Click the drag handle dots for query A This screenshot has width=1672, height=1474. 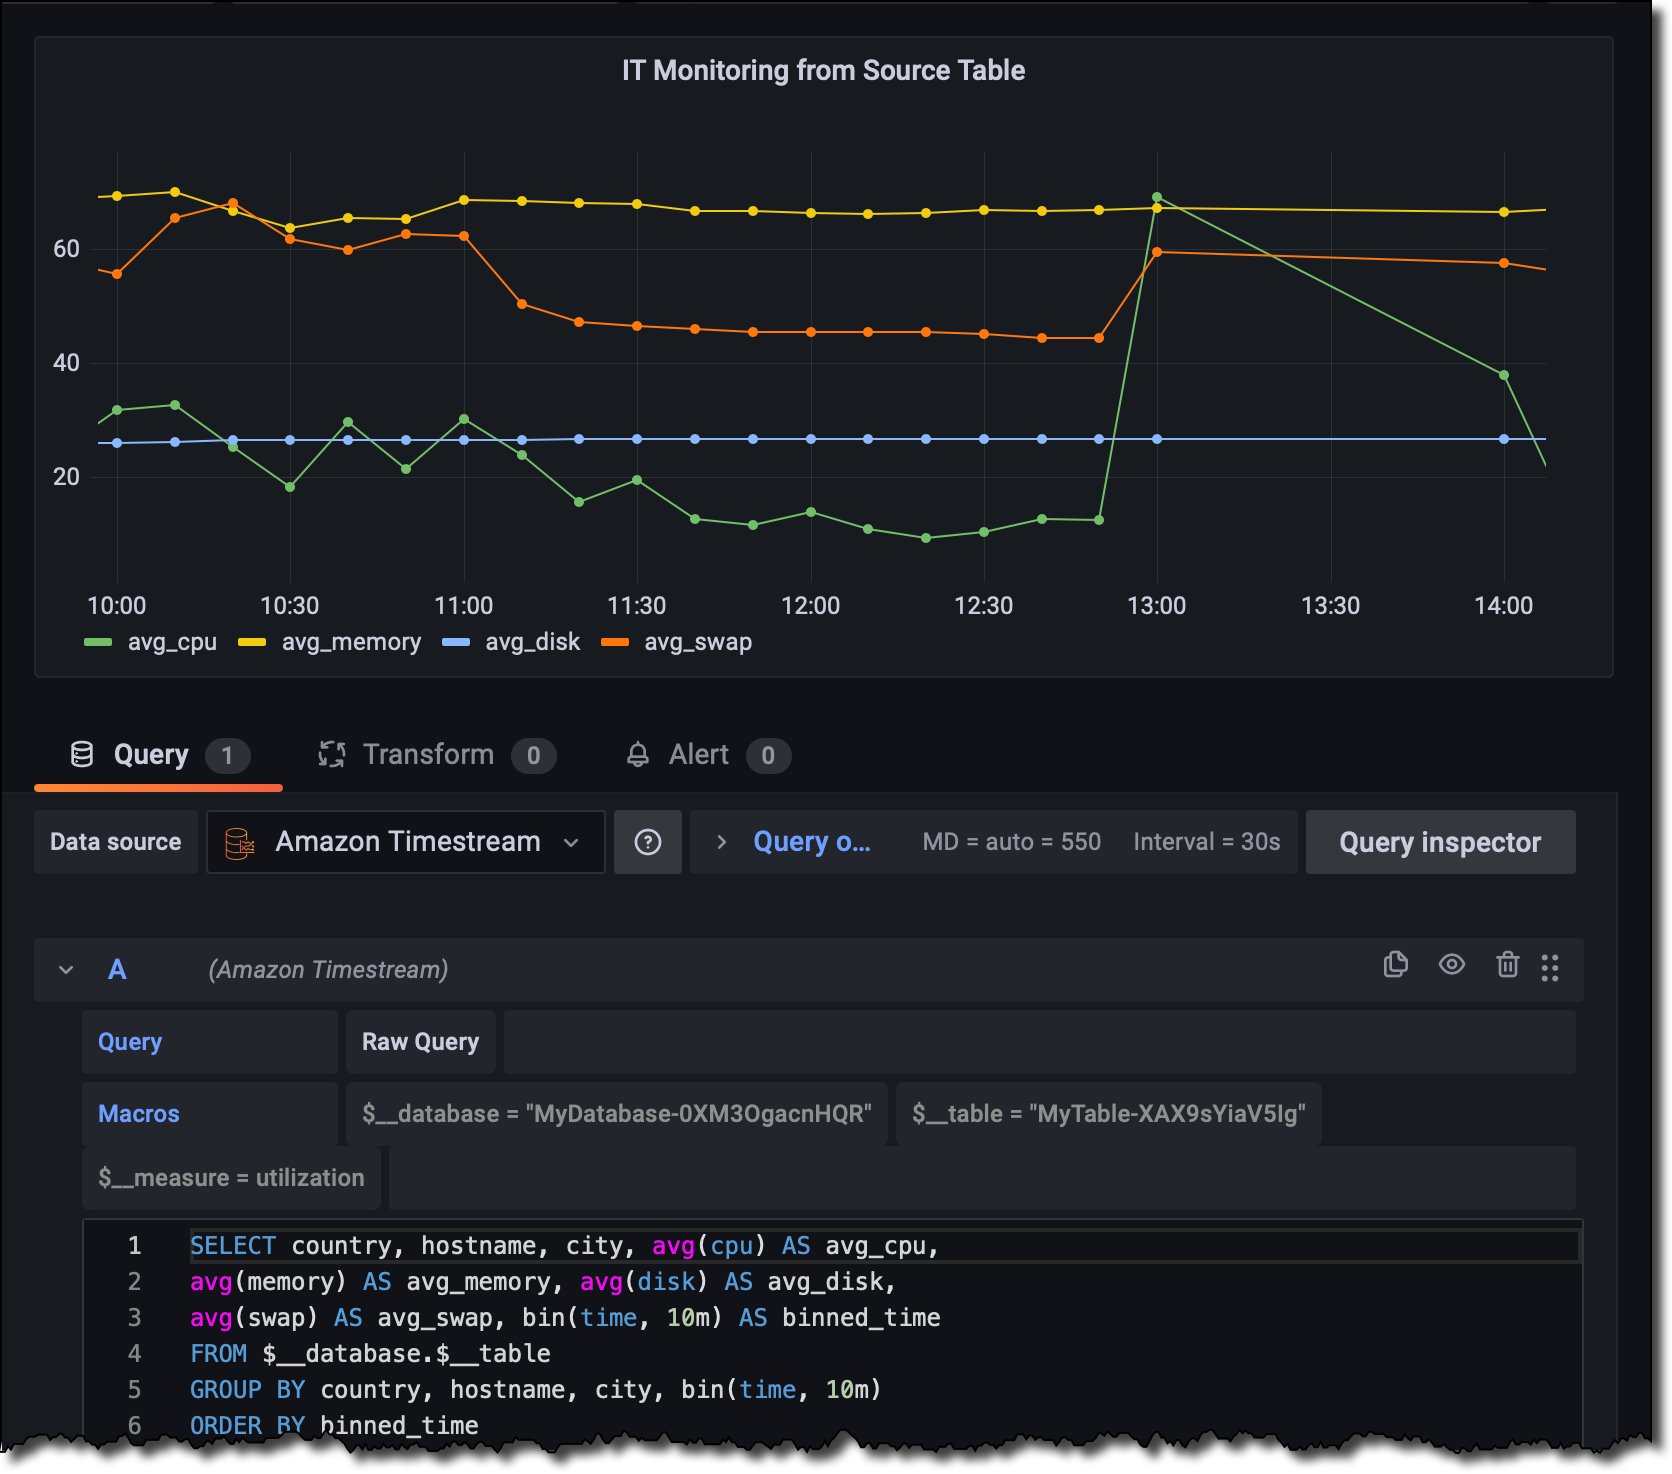pos(1550,967)
